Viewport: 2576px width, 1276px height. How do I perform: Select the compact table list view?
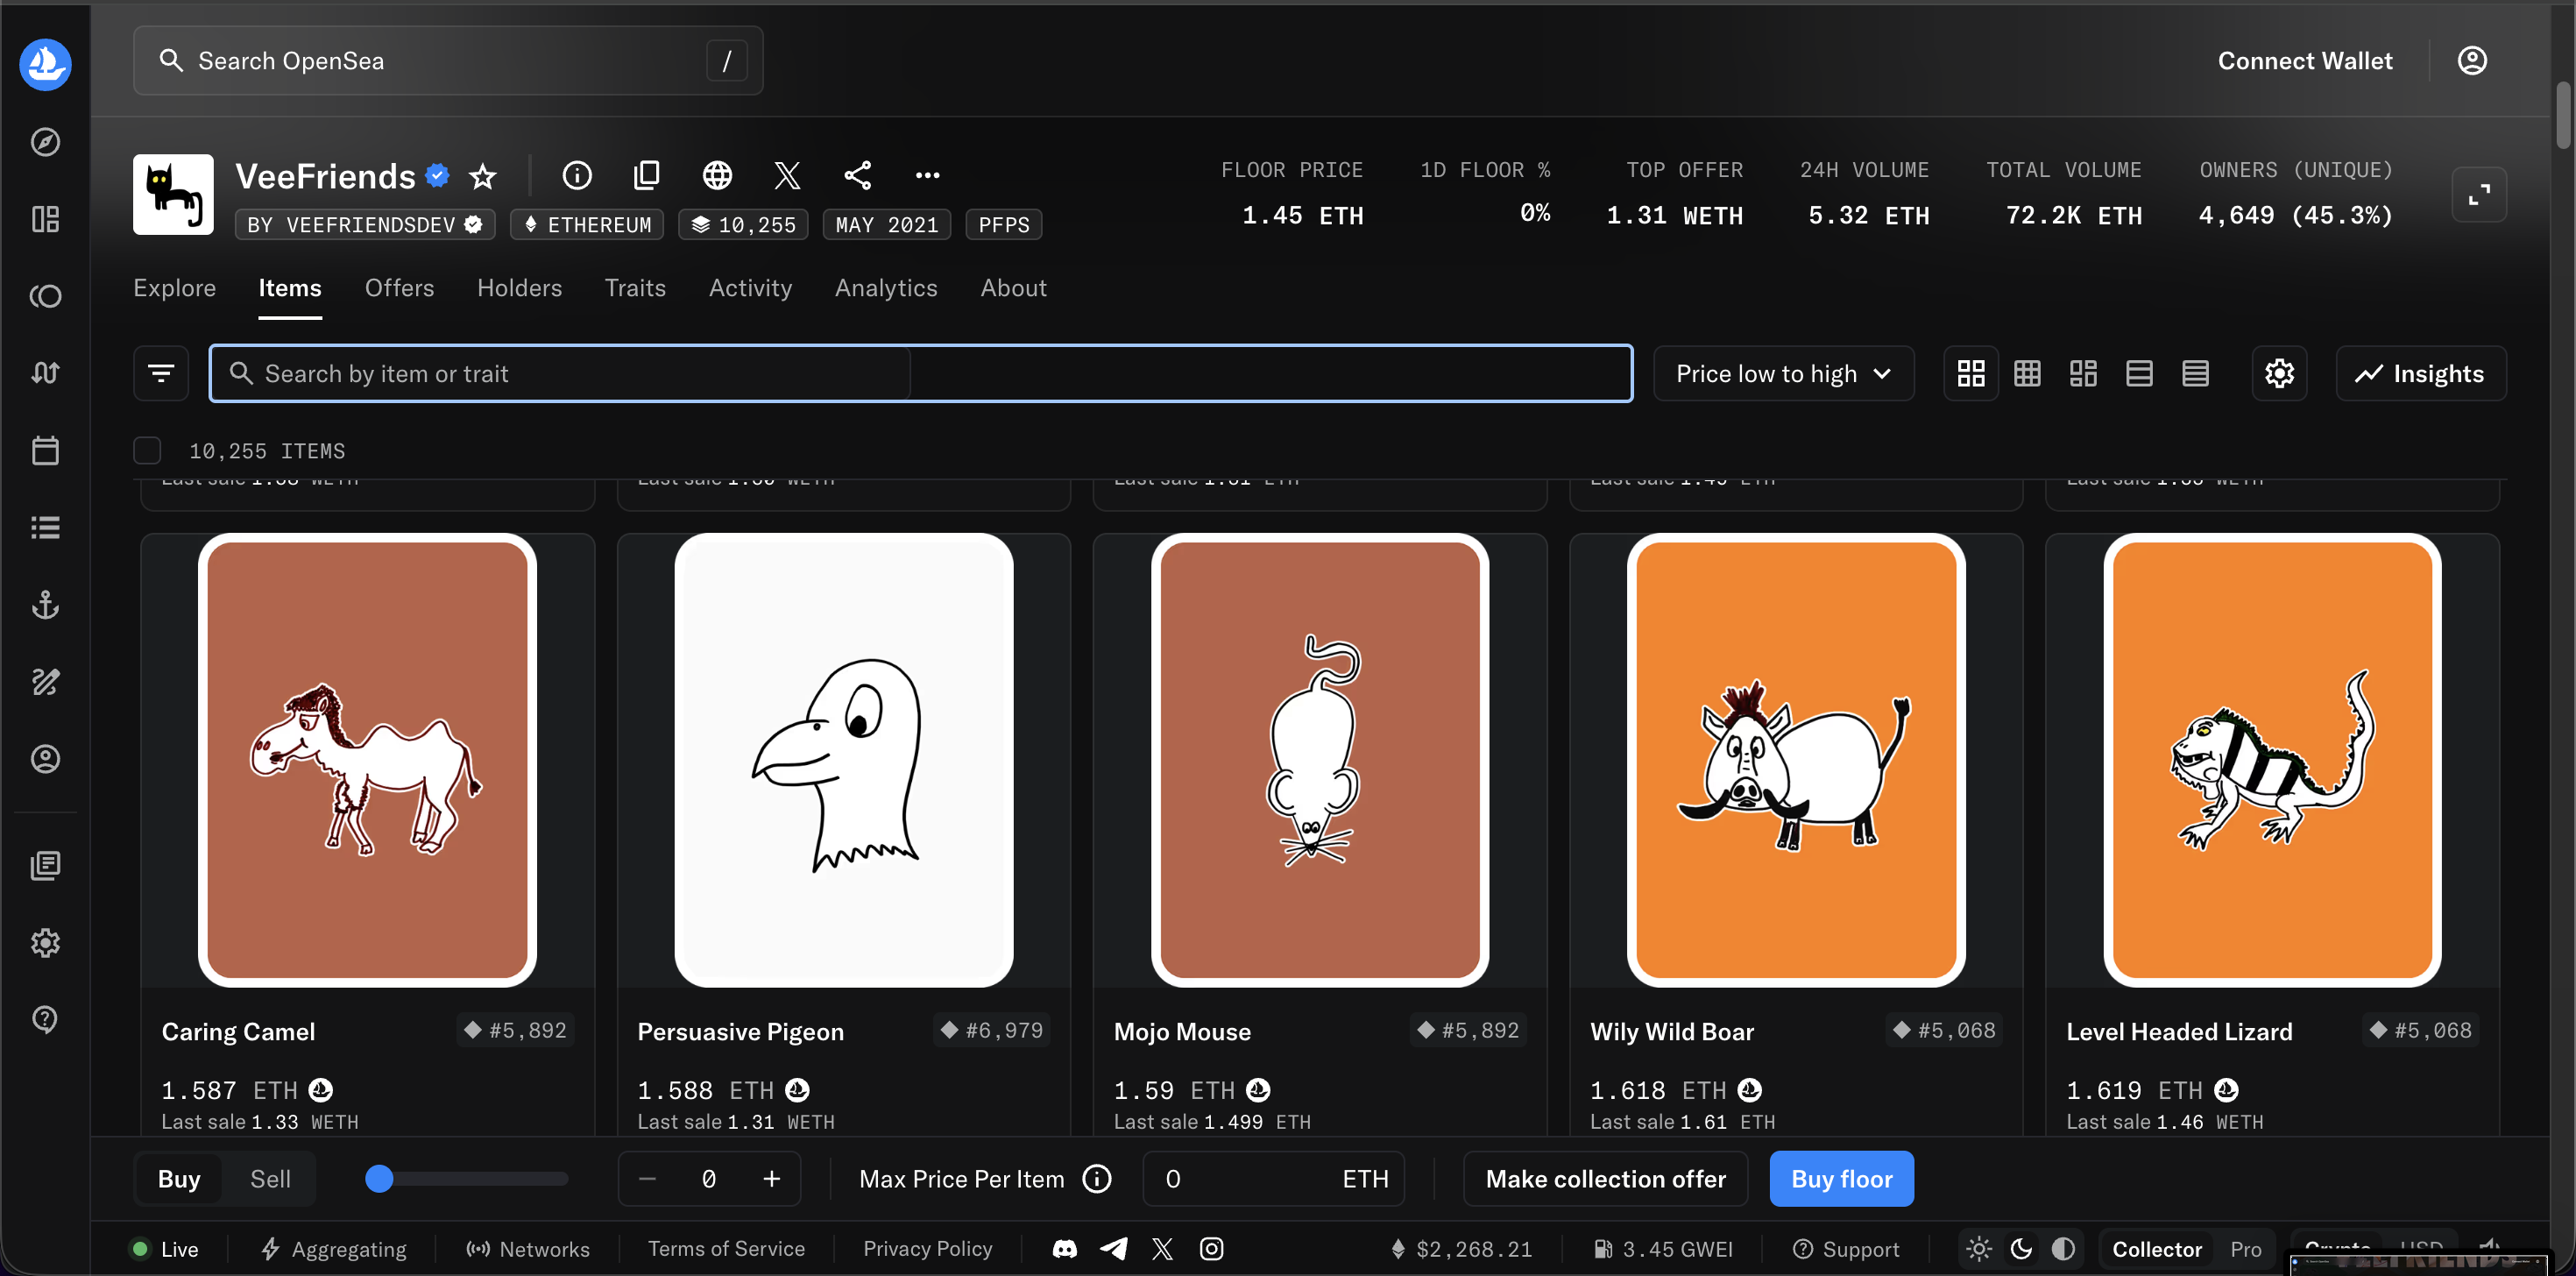[x=2195, y=374]
